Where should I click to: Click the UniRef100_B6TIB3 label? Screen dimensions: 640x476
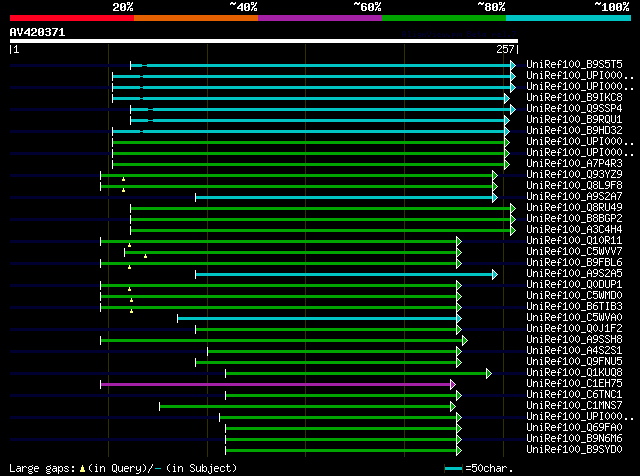point(574,307)
